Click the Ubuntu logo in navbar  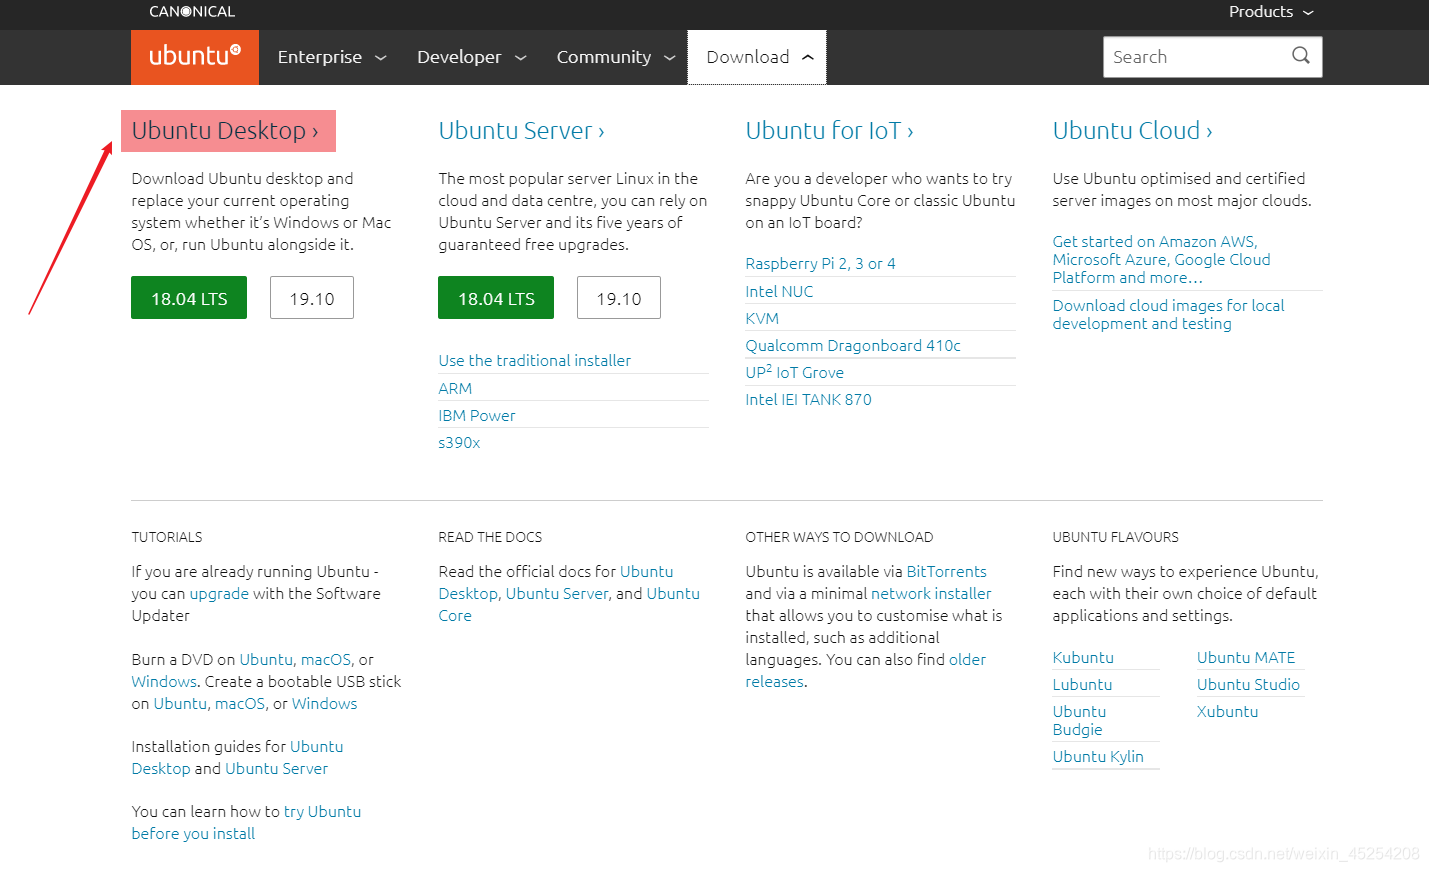(195, 57)
